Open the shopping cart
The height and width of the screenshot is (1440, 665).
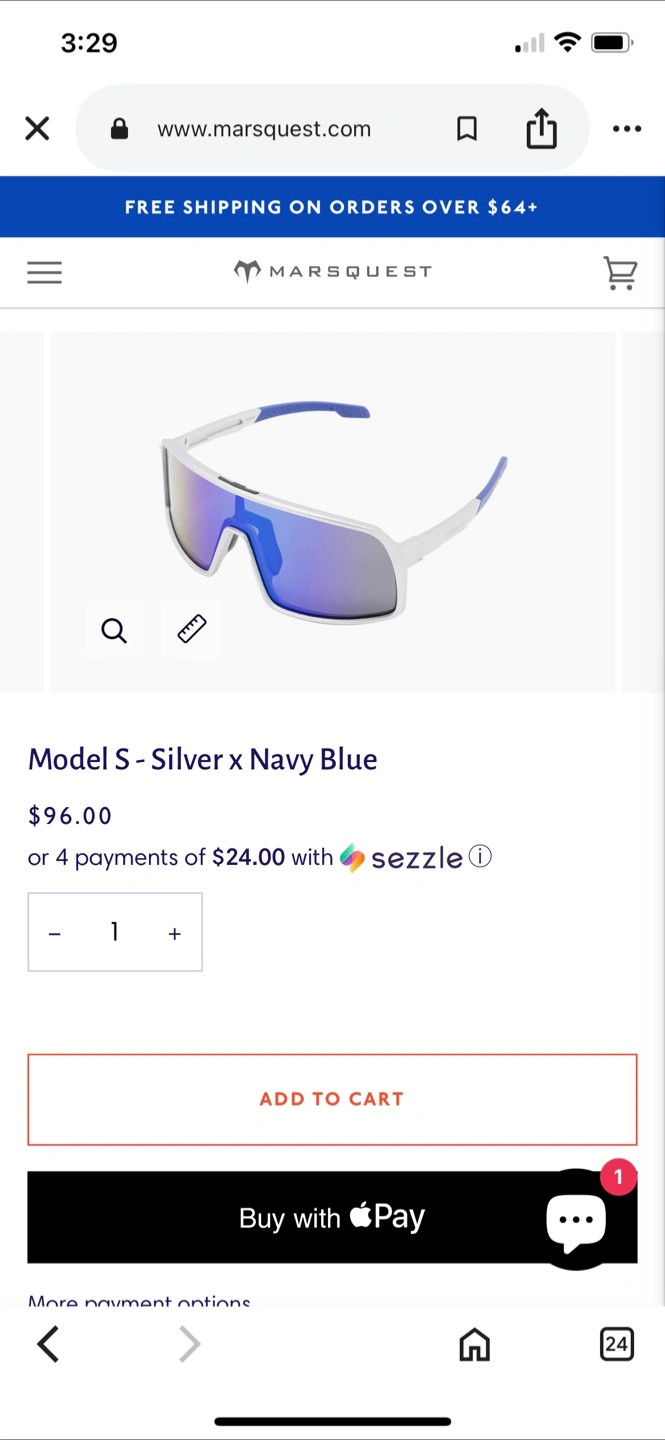620,272
